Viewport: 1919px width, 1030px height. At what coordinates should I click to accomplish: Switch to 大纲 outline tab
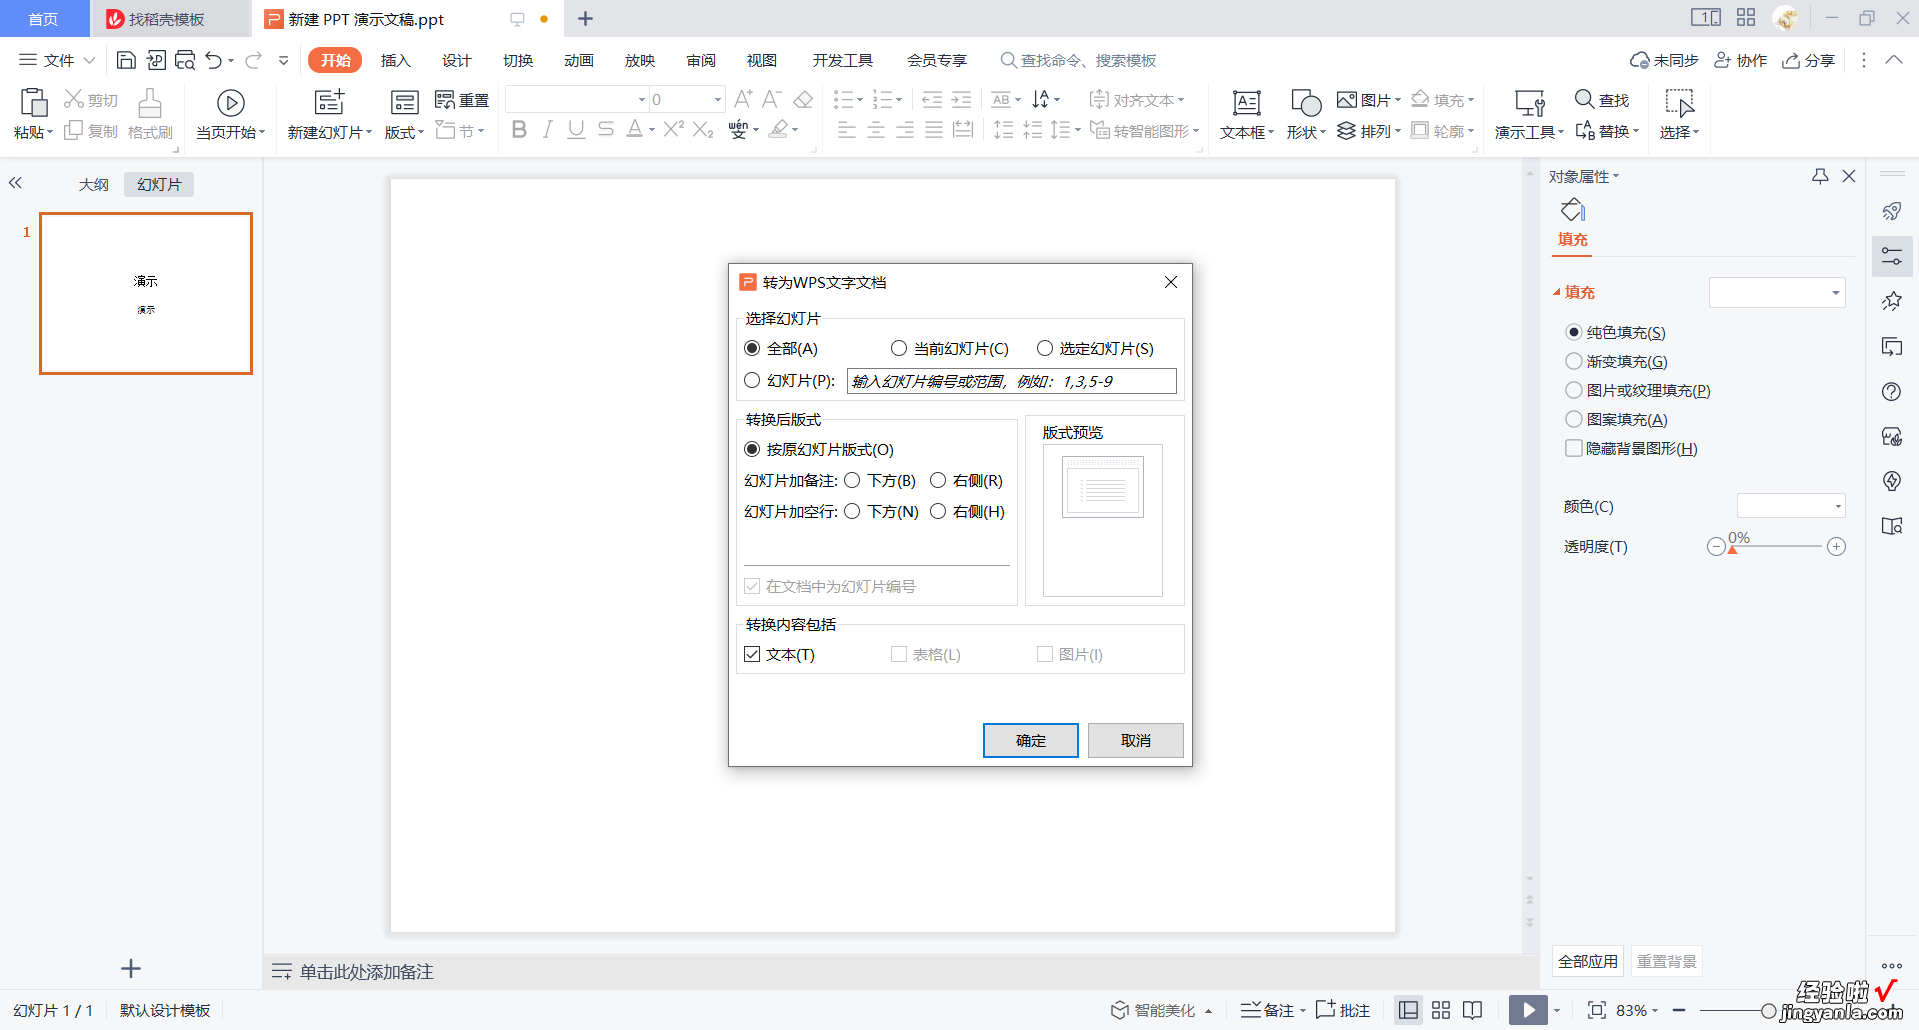point(94,184)
